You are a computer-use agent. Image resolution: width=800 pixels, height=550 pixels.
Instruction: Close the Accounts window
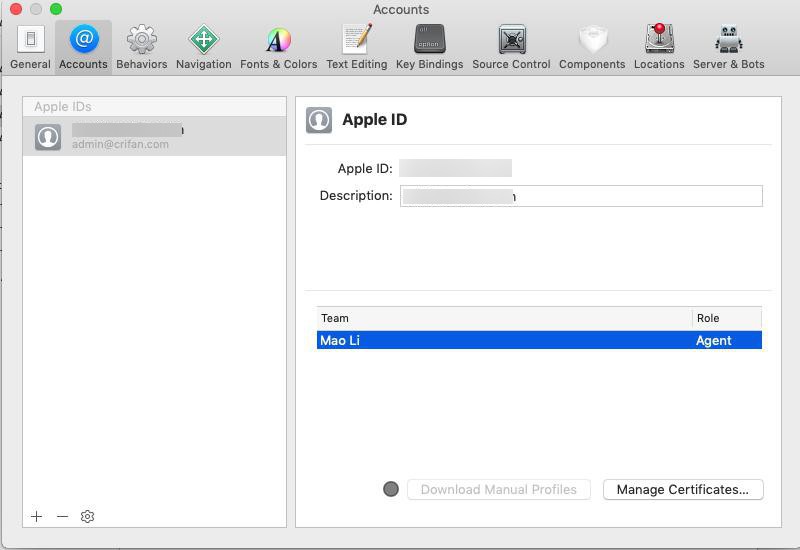click(16, 9)
